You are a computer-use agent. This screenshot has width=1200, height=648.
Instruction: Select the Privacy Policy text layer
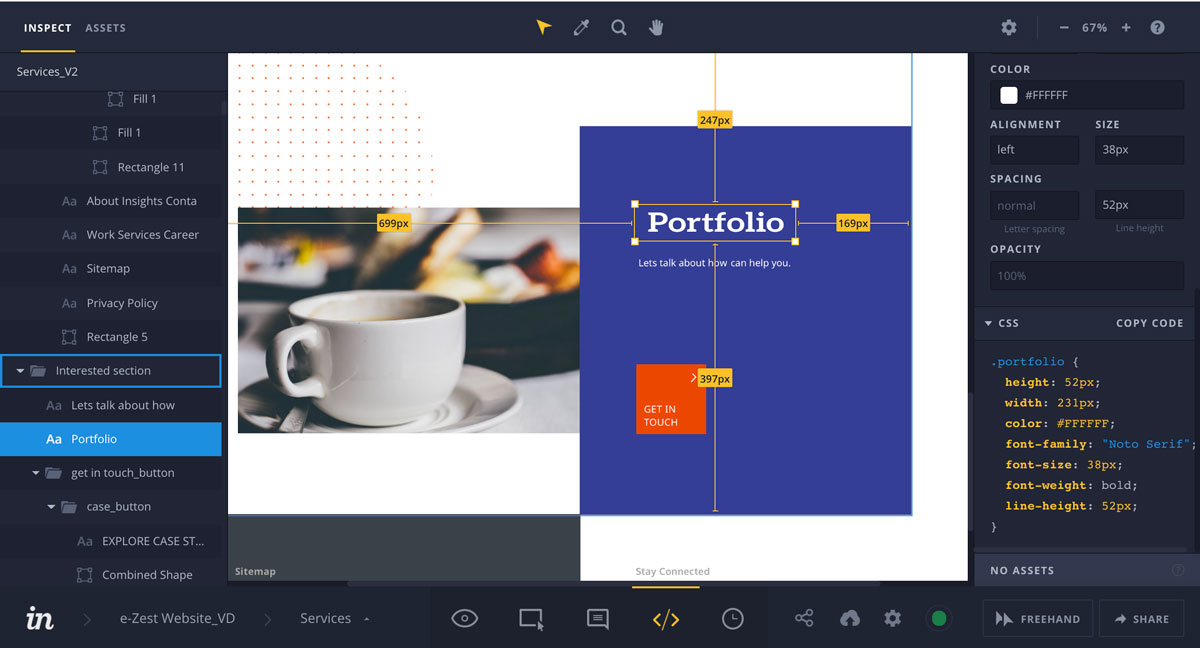111,303
